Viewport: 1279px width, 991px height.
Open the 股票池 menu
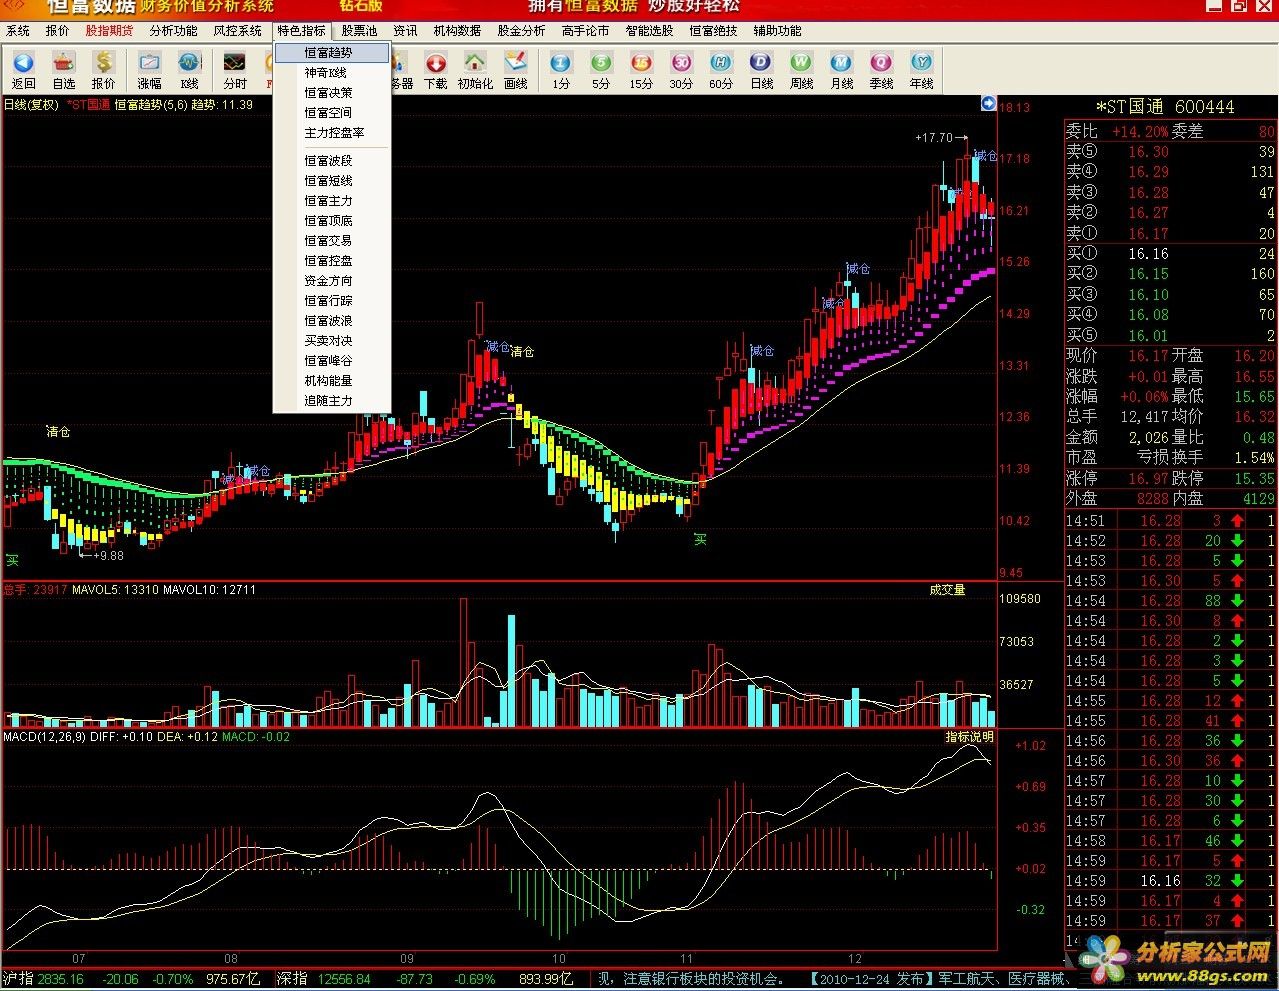coord(360,31)
